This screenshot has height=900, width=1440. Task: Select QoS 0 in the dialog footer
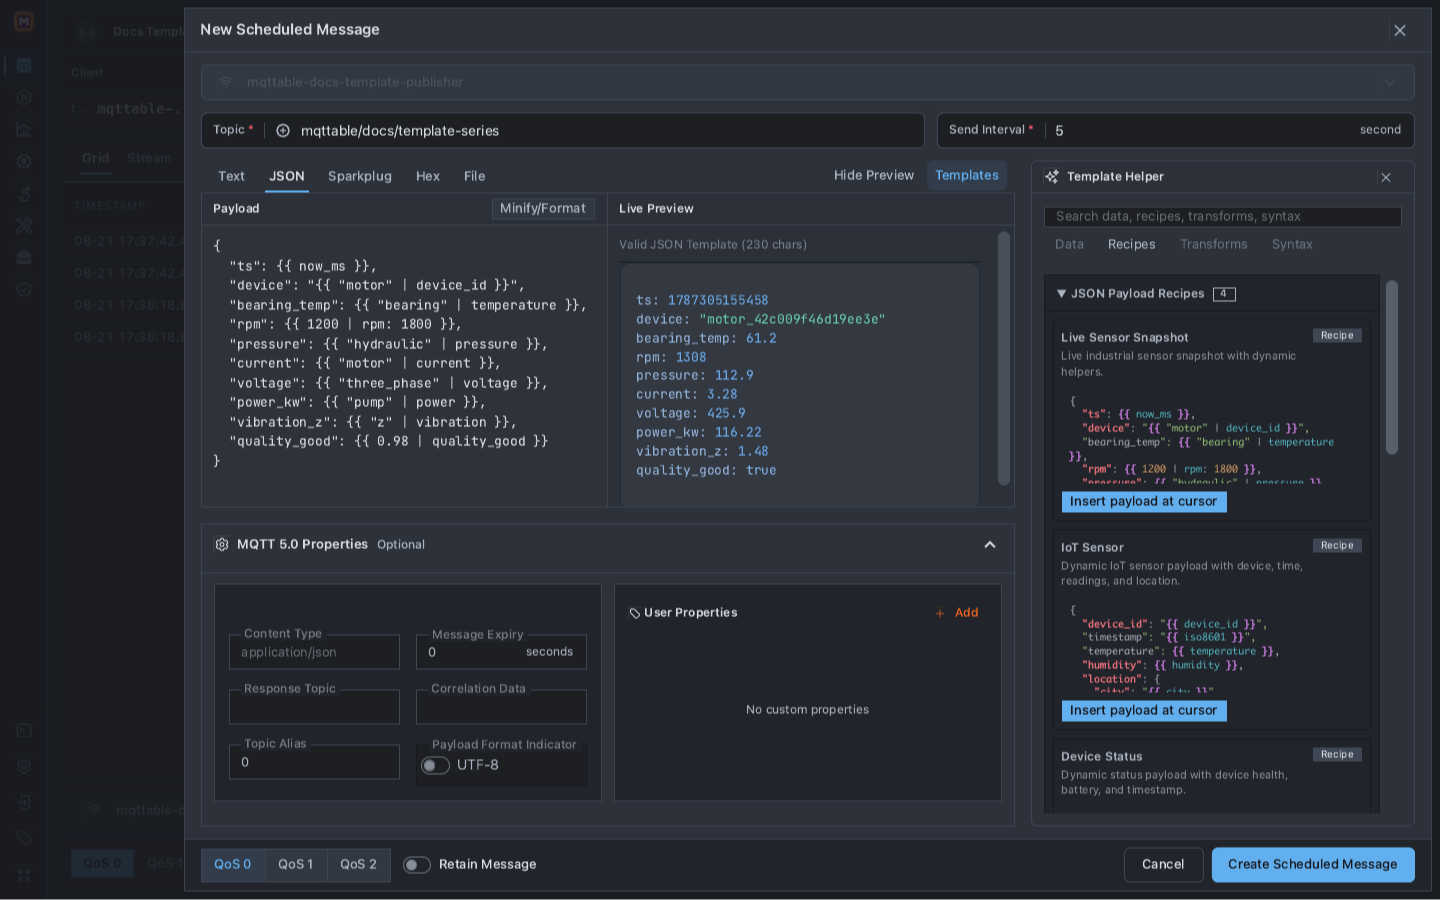[233, 865]
